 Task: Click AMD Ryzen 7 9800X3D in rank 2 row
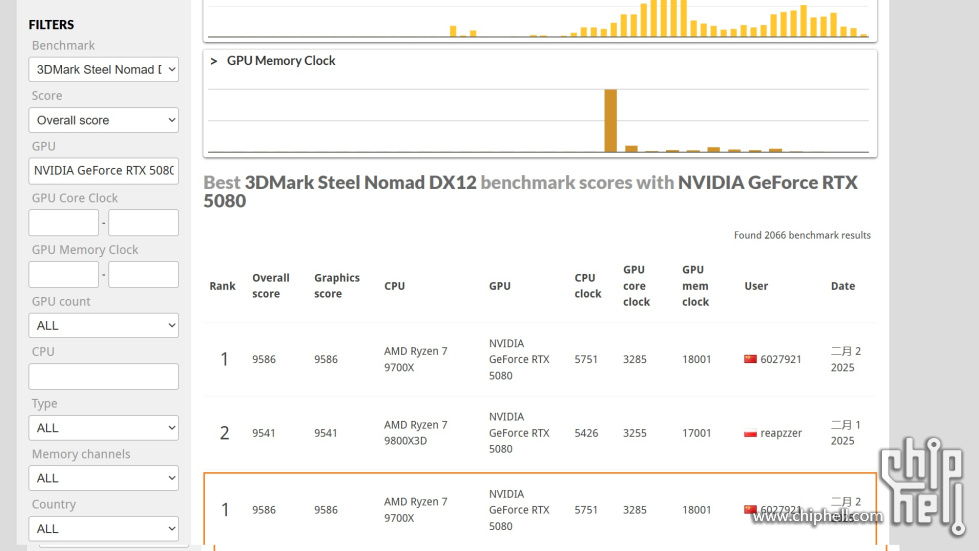416,432
